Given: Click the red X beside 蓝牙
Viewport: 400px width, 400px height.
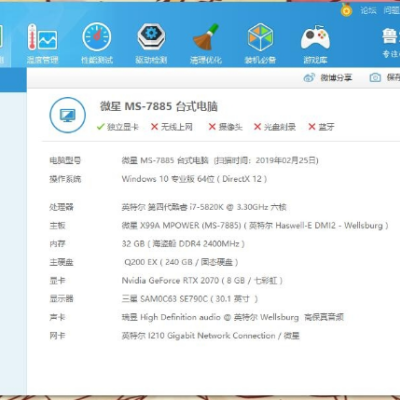Looking at the screenshot, I should pyautogui.click(x=312, y=127).
